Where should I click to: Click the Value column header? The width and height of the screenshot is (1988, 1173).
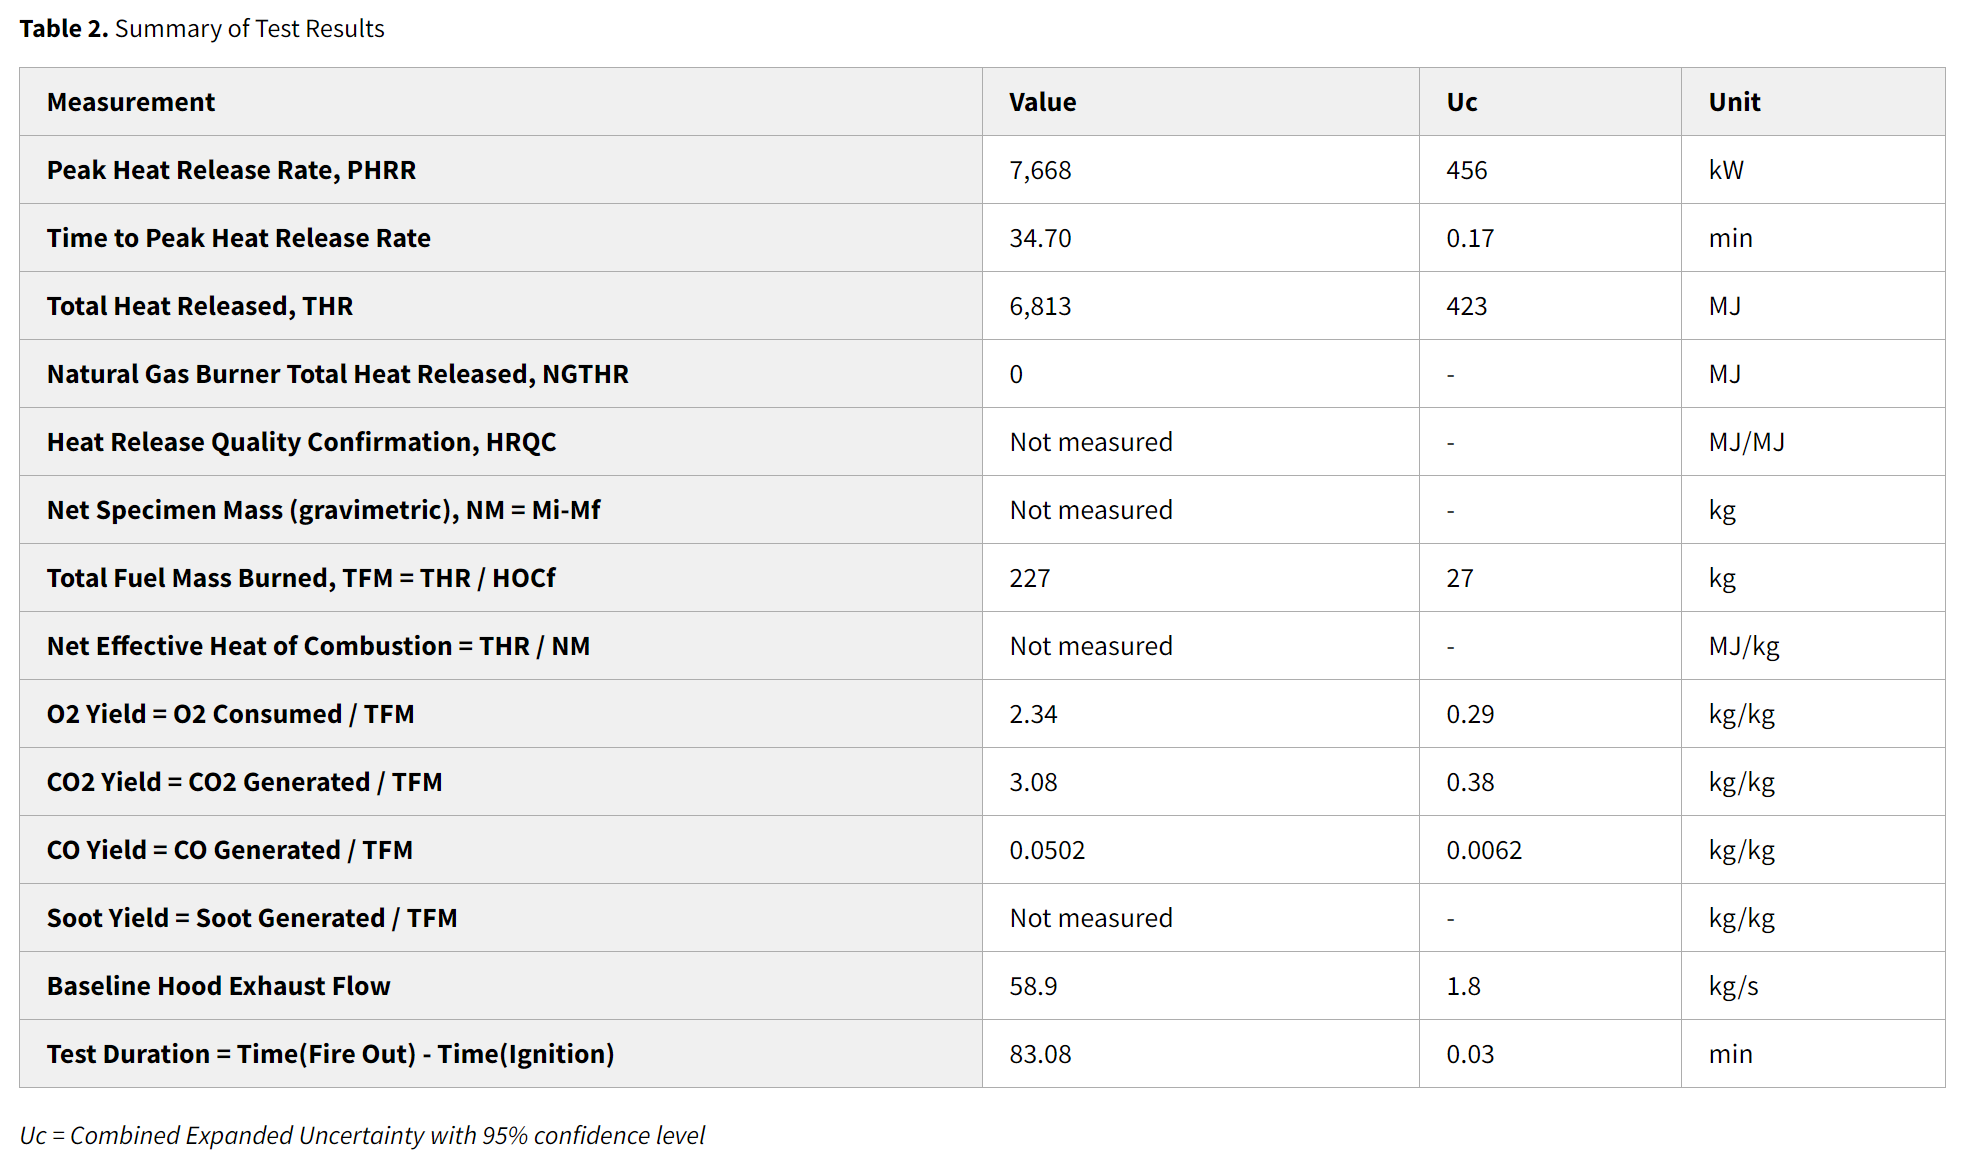click(x=1042, y=102)
